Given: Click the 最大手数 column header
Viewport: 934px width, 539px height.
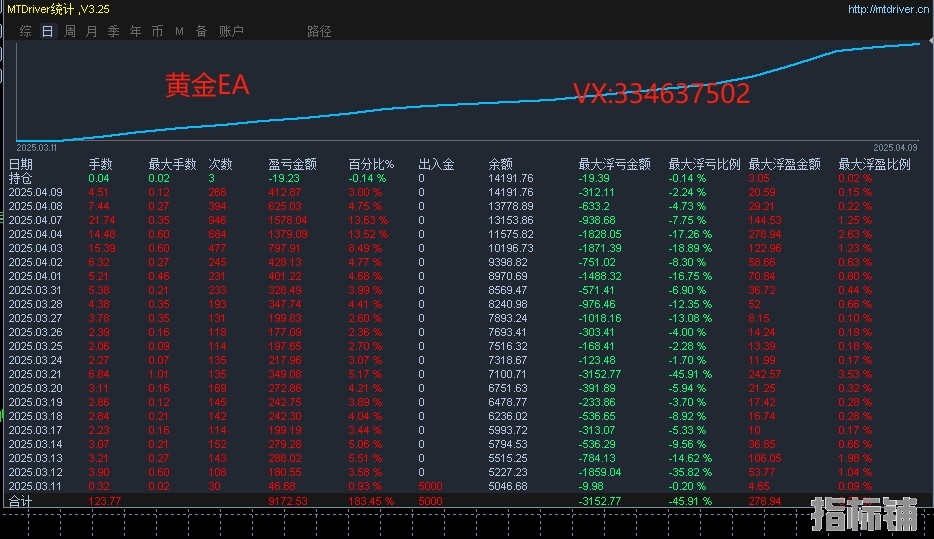Looking at the screenshot, I should [x=172, y=164].
